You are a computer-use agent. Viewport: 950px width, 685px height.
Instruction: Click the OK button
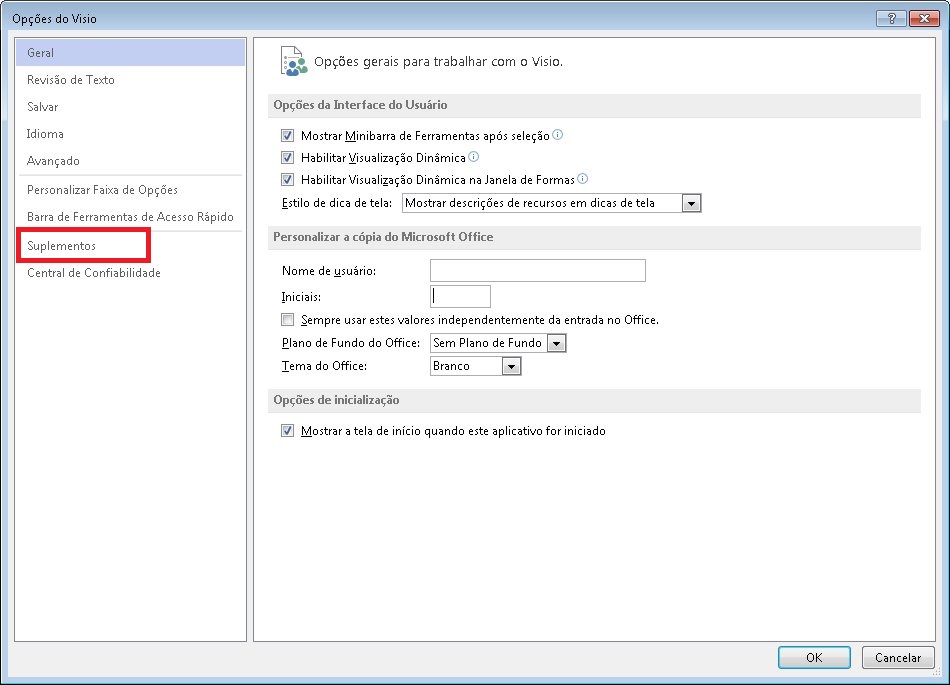tap(813, 657)
